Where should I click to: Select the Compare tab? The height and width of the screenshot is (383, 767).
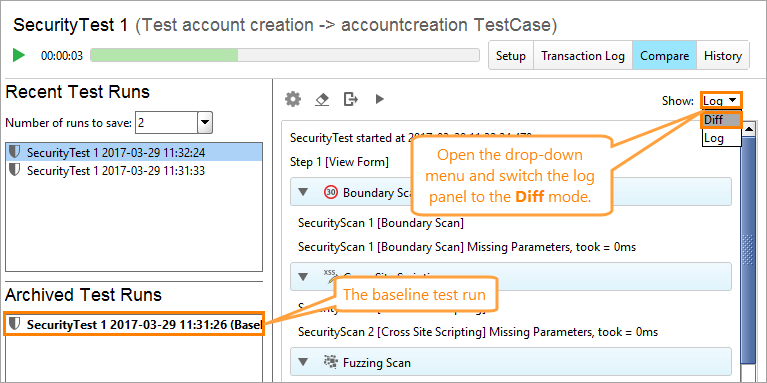coord(664,56)
